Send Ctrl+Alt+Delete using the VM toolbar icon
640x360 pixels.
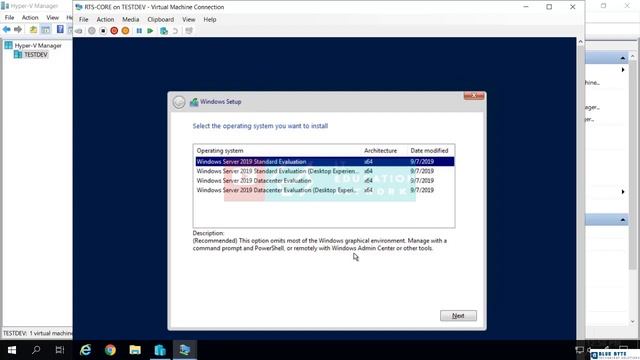click(79, 31)
